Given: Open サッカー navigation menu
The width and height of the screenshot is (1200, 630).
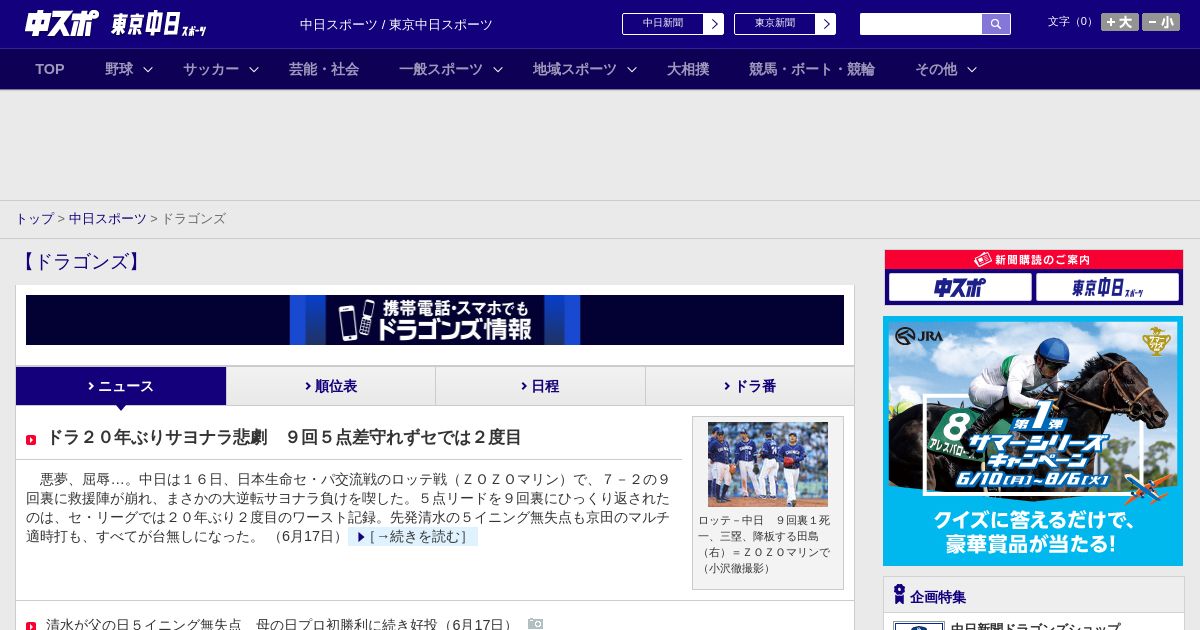Looking at the screenshot, I should click(211, 69).
